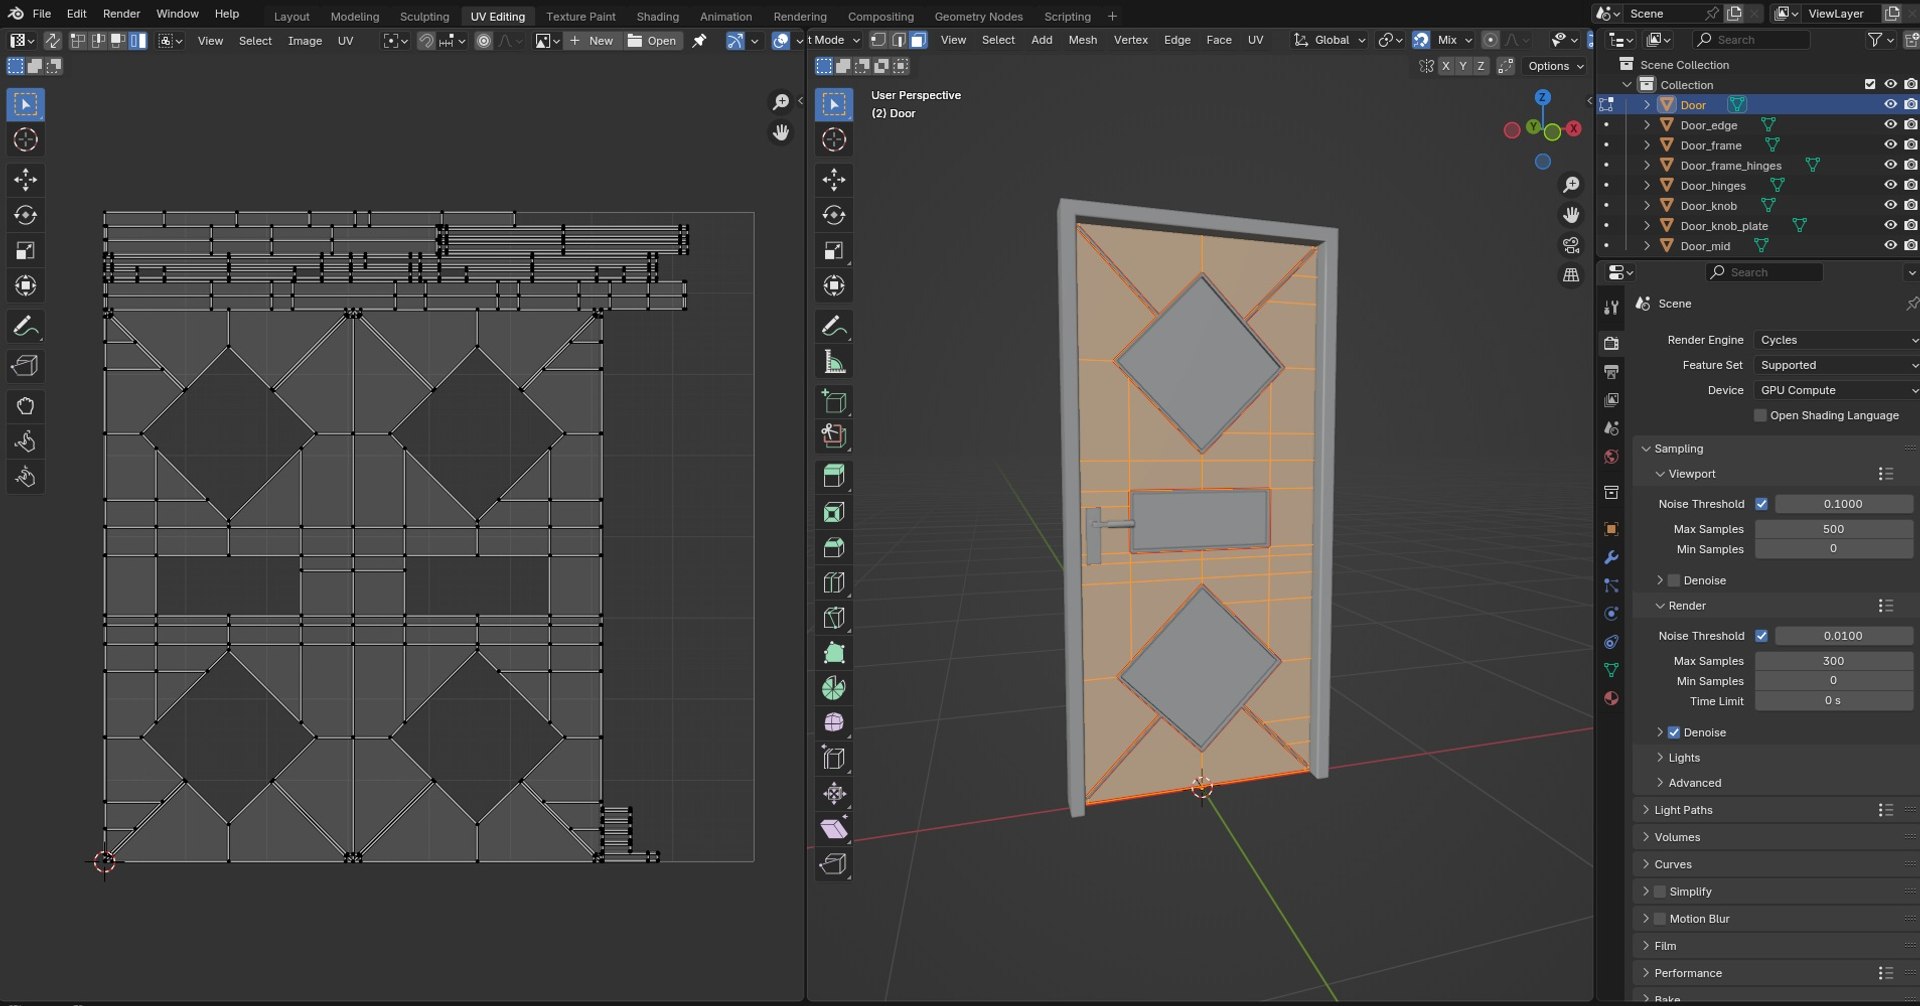The height and width of the screenshot is (1006, 1920).
Task: Select the Poly Build tool
Action: 834,653
